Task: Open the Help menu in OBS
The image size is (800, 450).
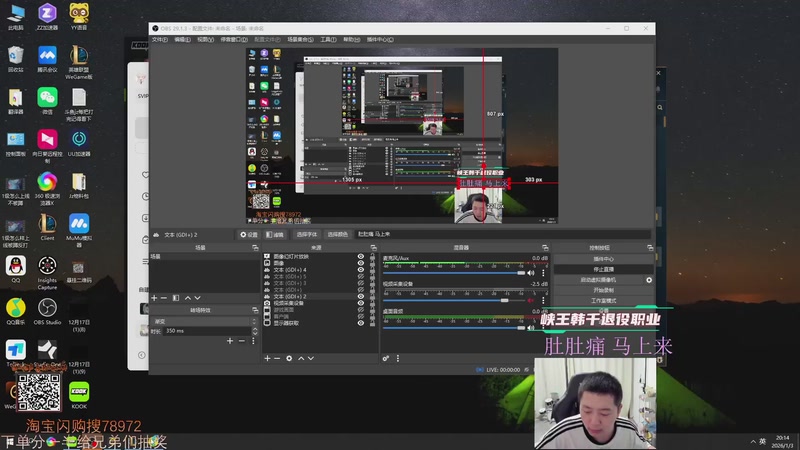Action: (x=351, y=40)
